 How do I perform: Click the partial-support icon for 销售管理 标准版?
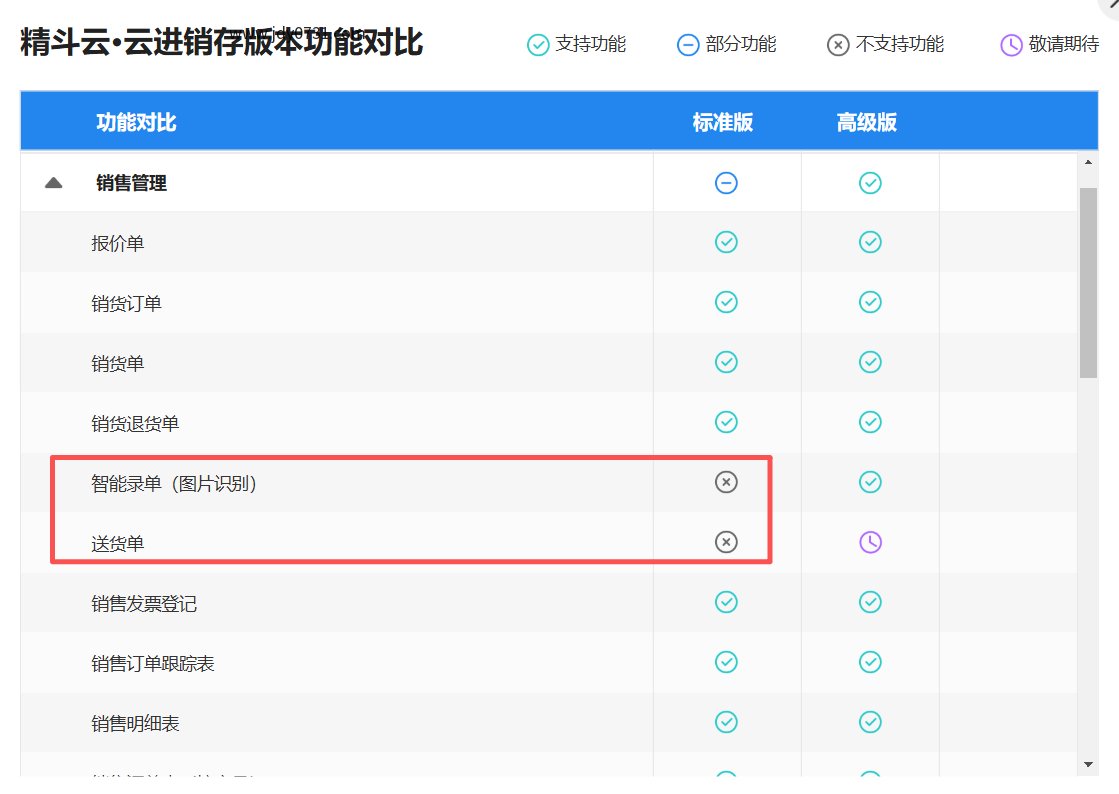(726, 183)
